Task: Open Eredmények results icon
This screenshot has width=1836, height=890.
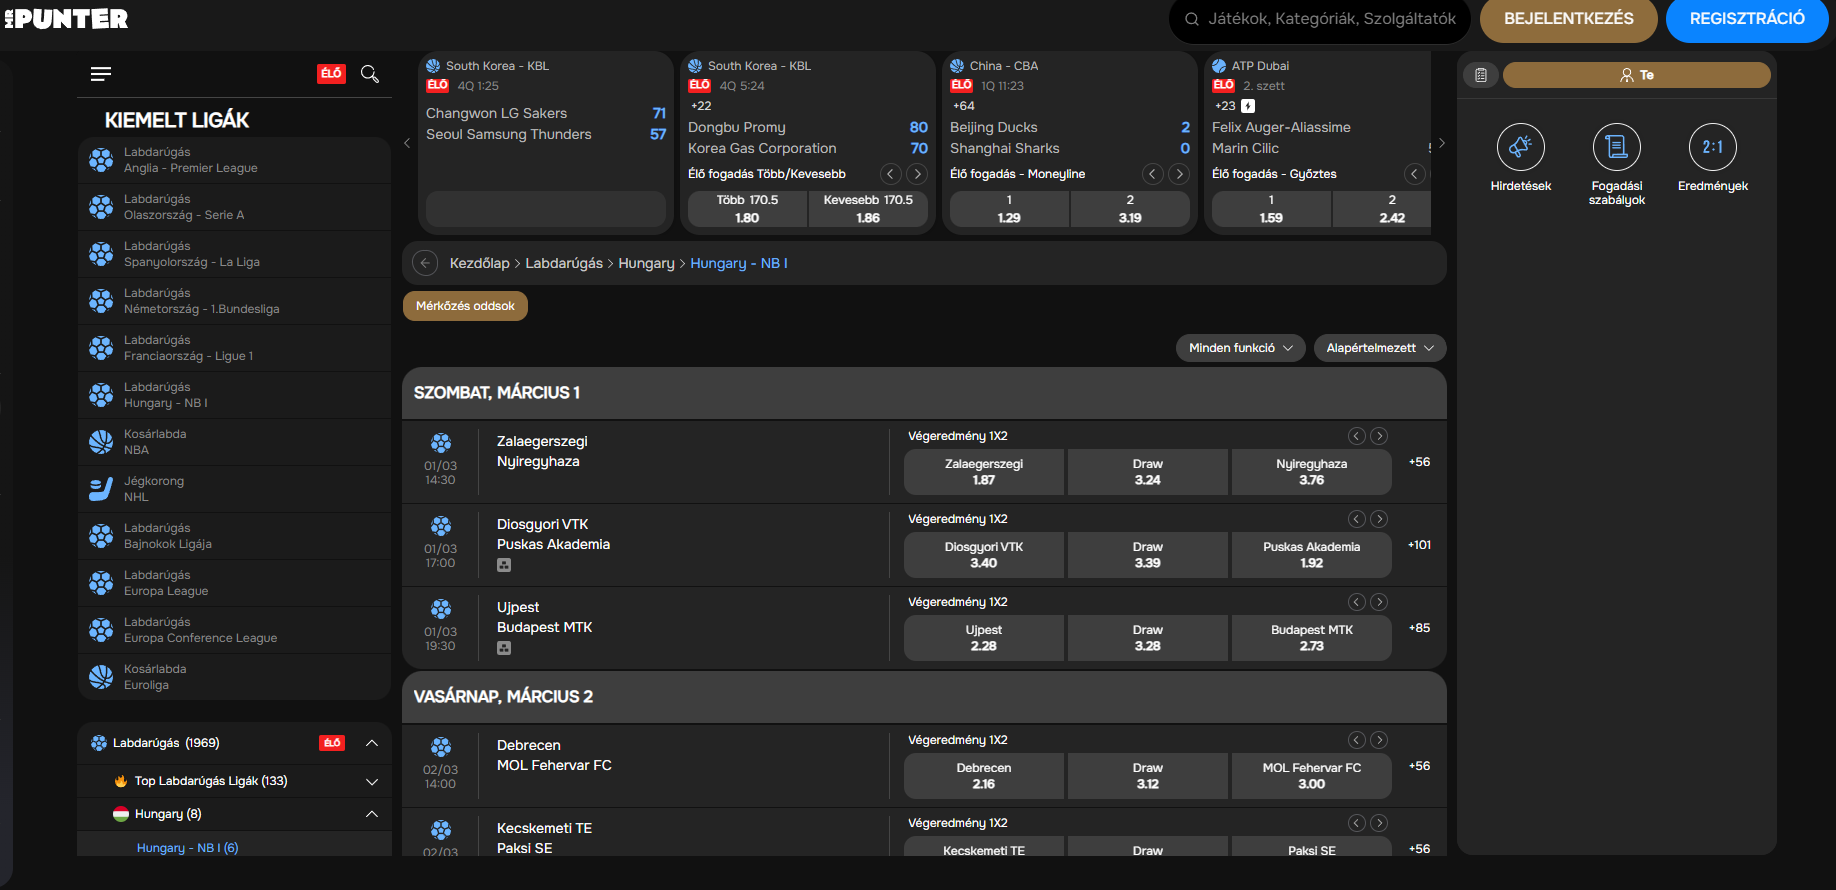Action: 1713,148
